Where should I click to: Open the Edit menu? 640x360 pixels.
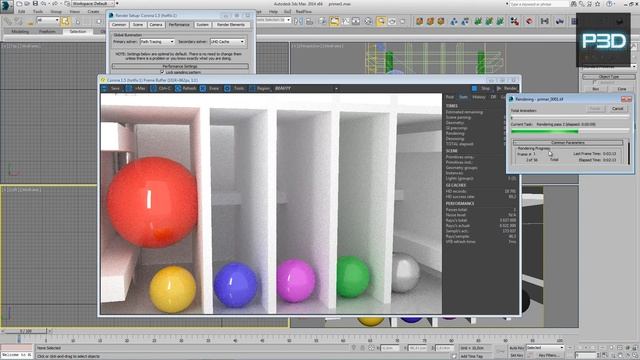(x=22, y=12)
